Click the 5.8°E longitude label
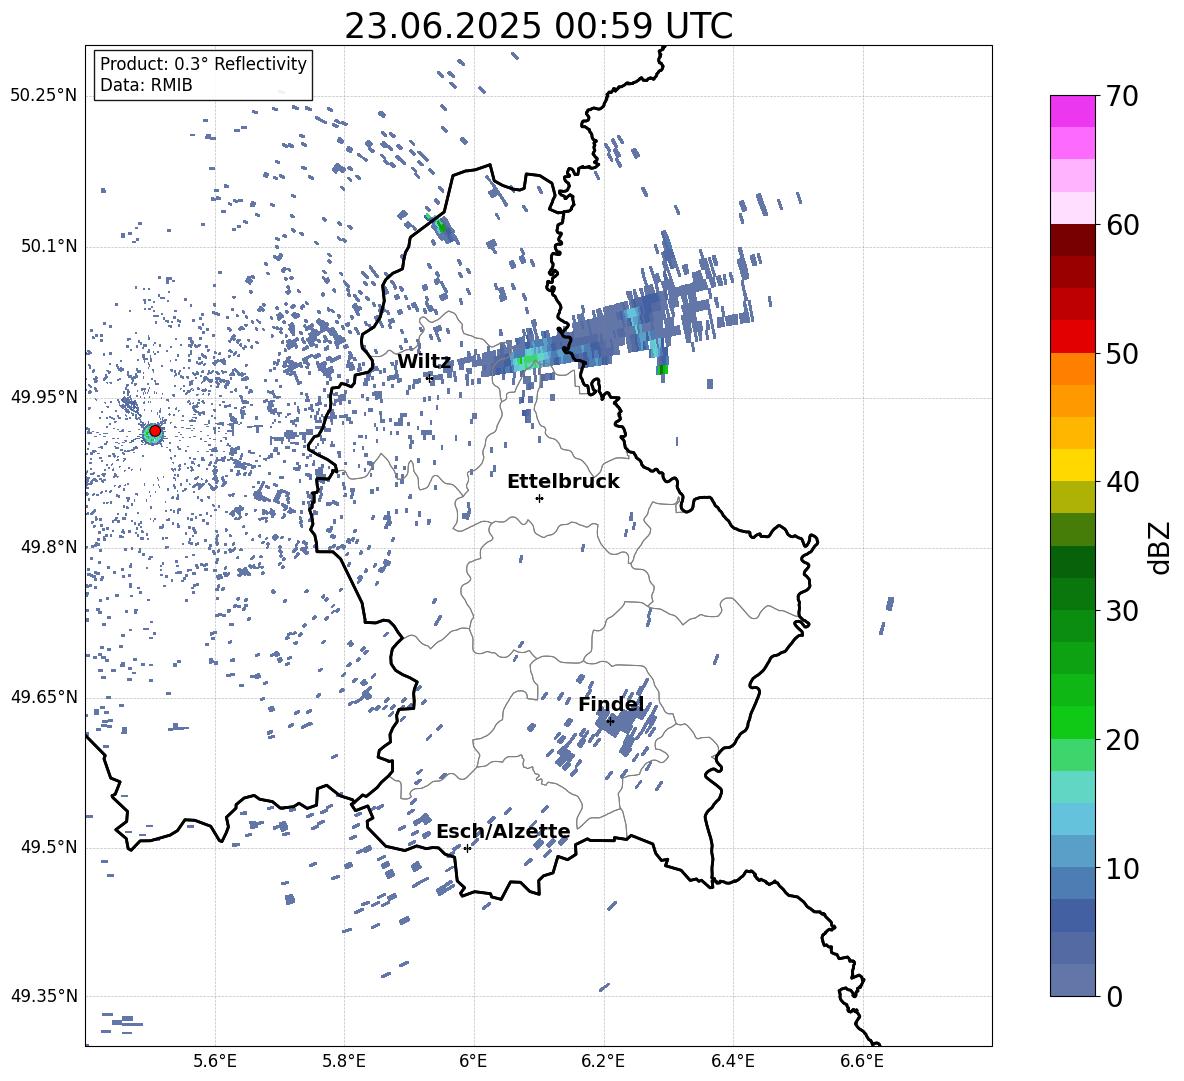The width and height of the screenshot is (1184, 1081). point(344,1061)
